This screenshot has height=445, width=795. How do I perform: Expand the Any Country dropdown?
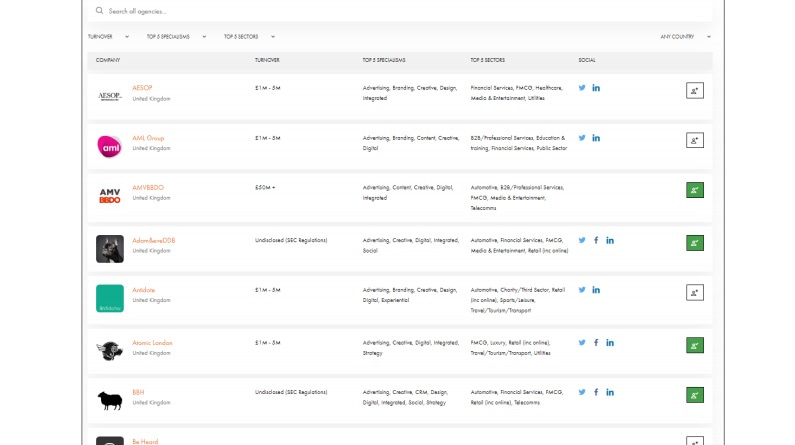point(685,36)
